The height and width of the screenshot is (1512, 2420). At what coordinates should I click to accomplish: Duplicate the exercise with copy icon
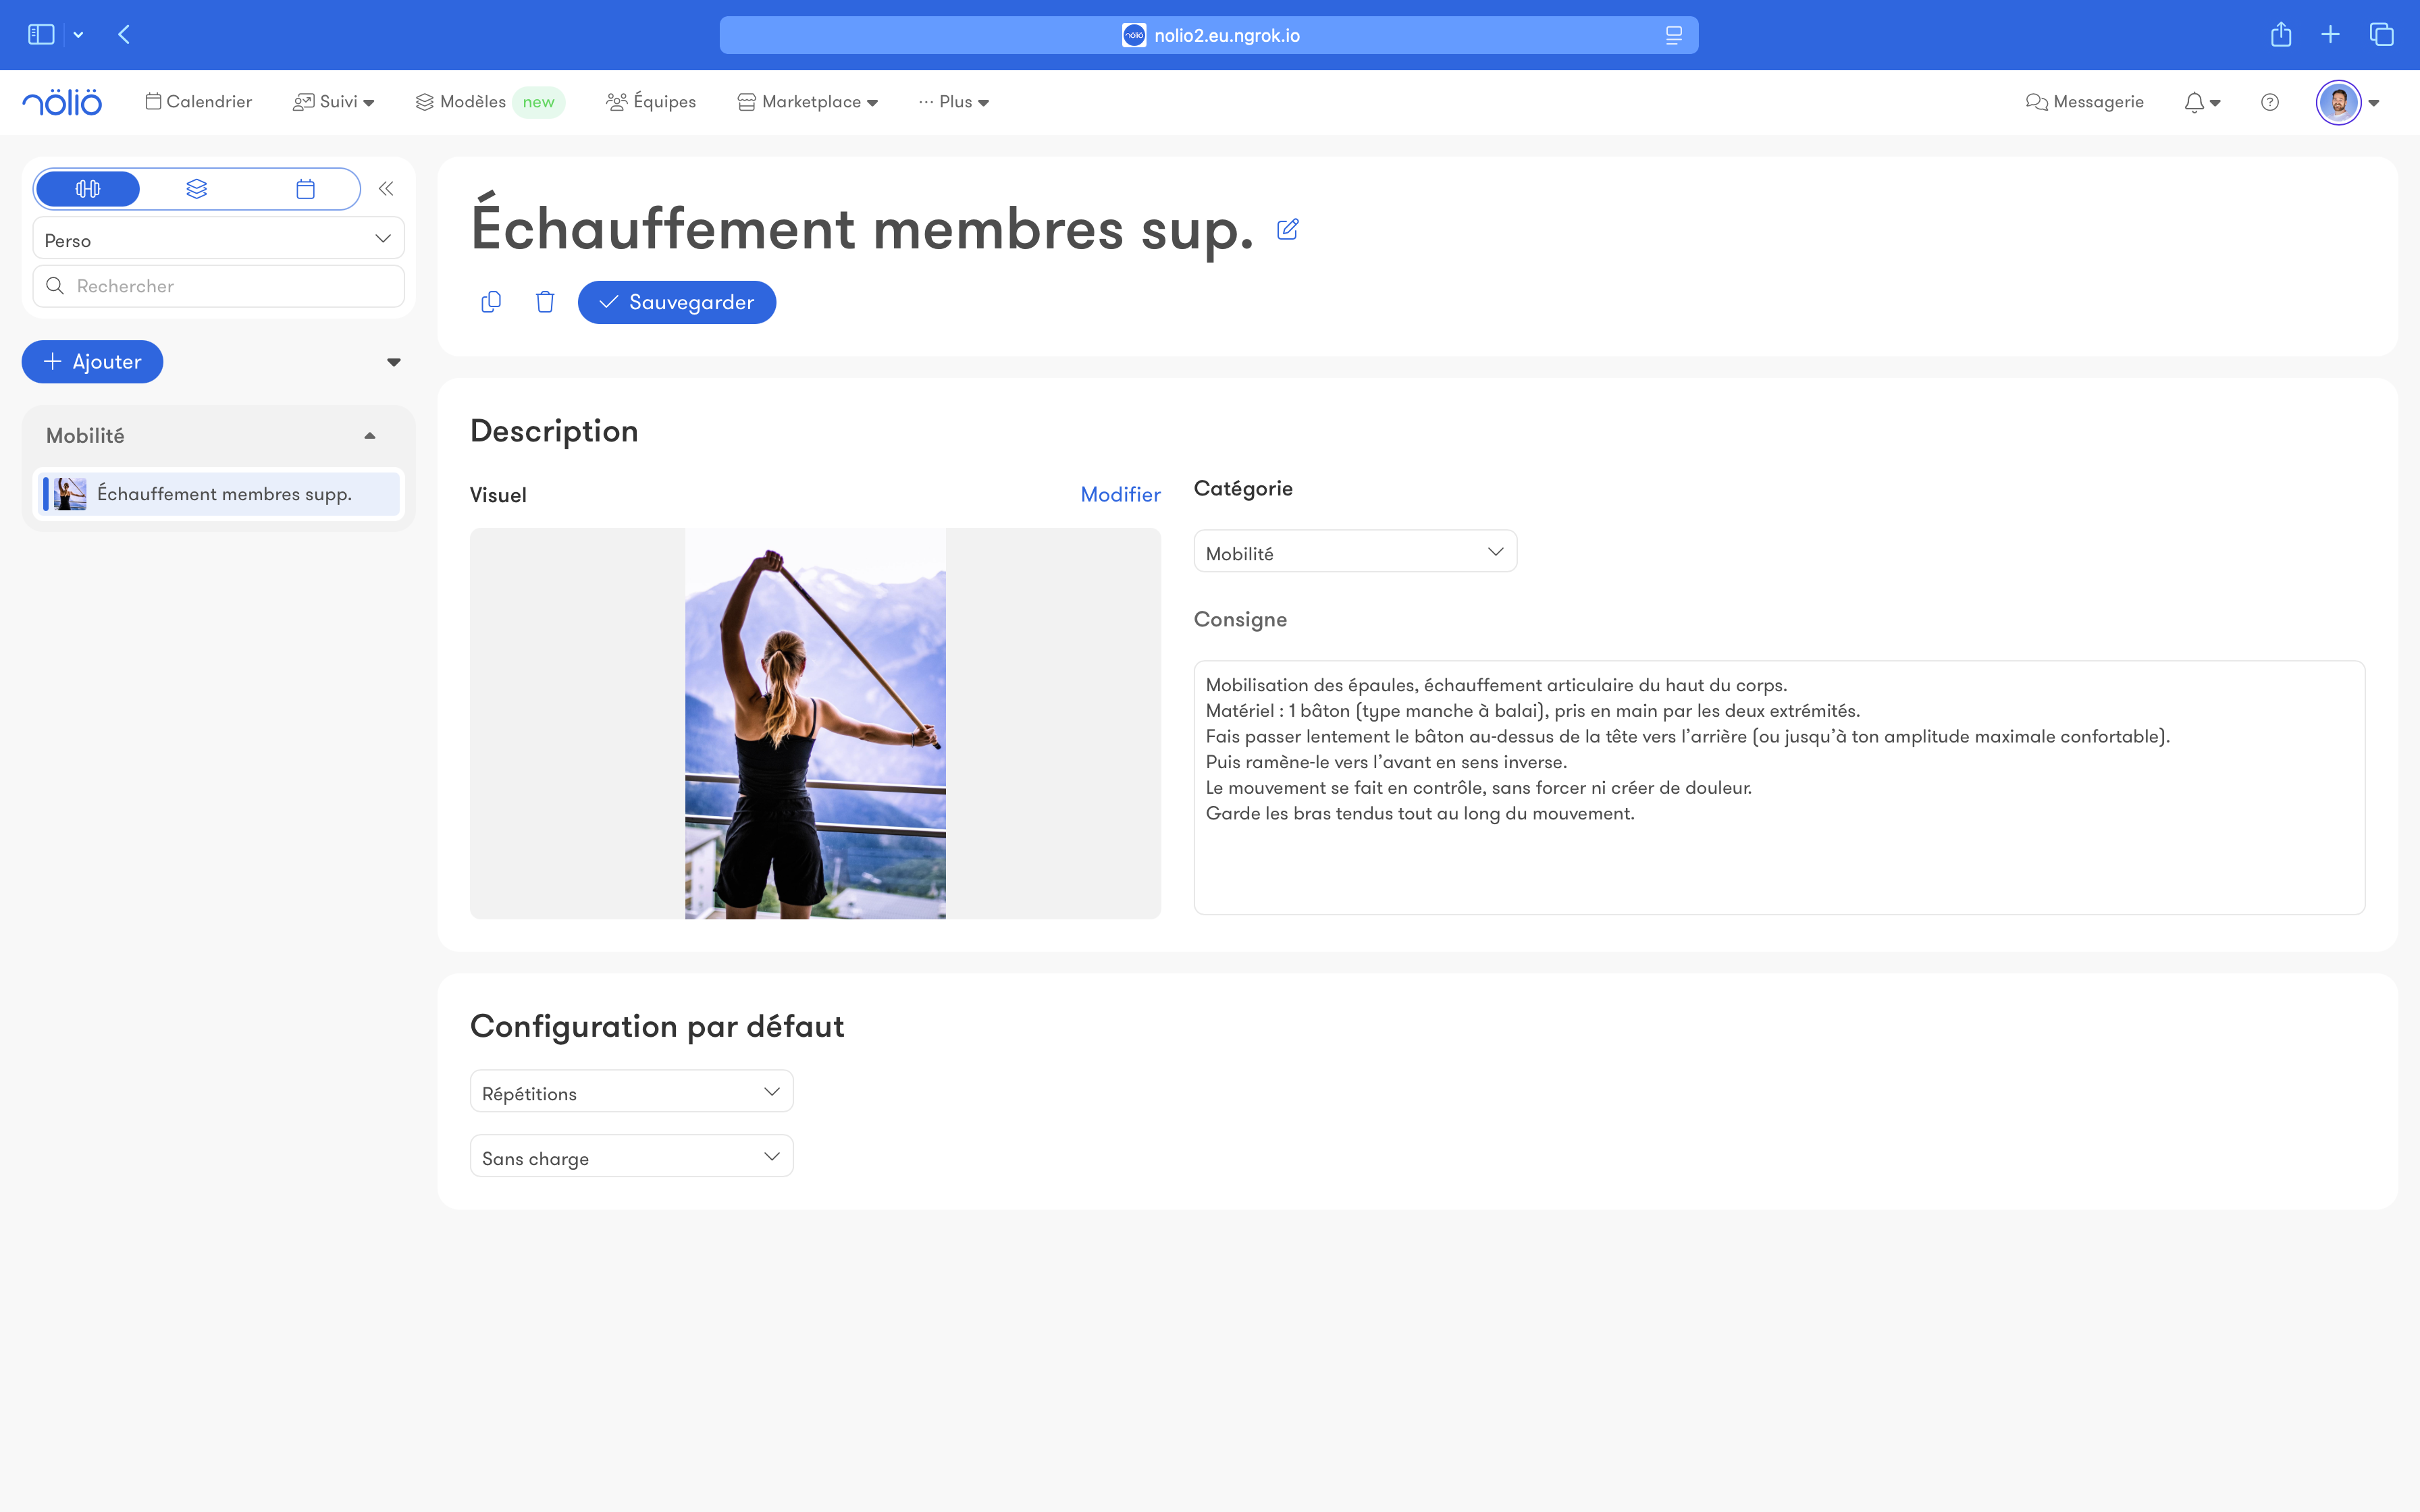pyautogui.click(x=491, y=302)
